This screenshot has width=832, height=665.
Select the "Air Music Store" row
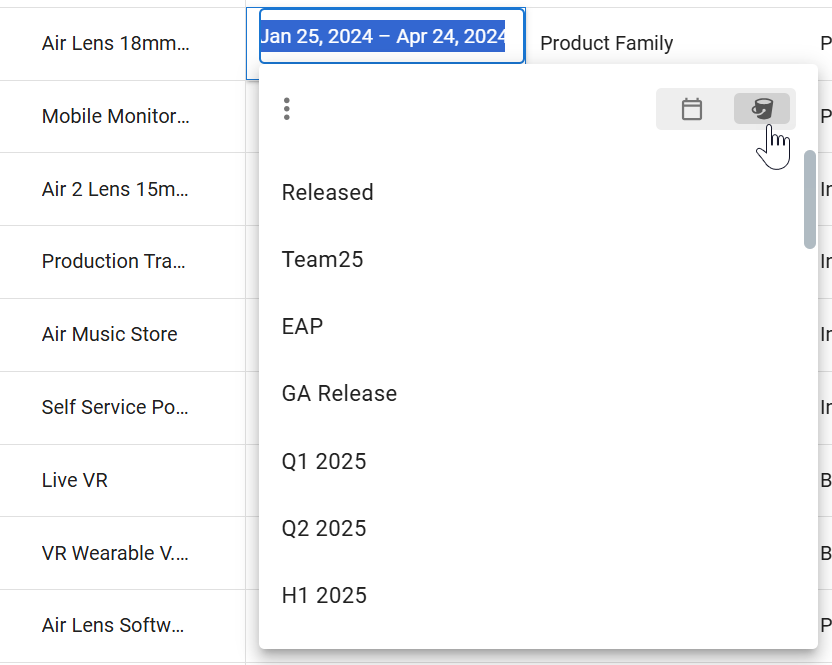click(109, 335)
